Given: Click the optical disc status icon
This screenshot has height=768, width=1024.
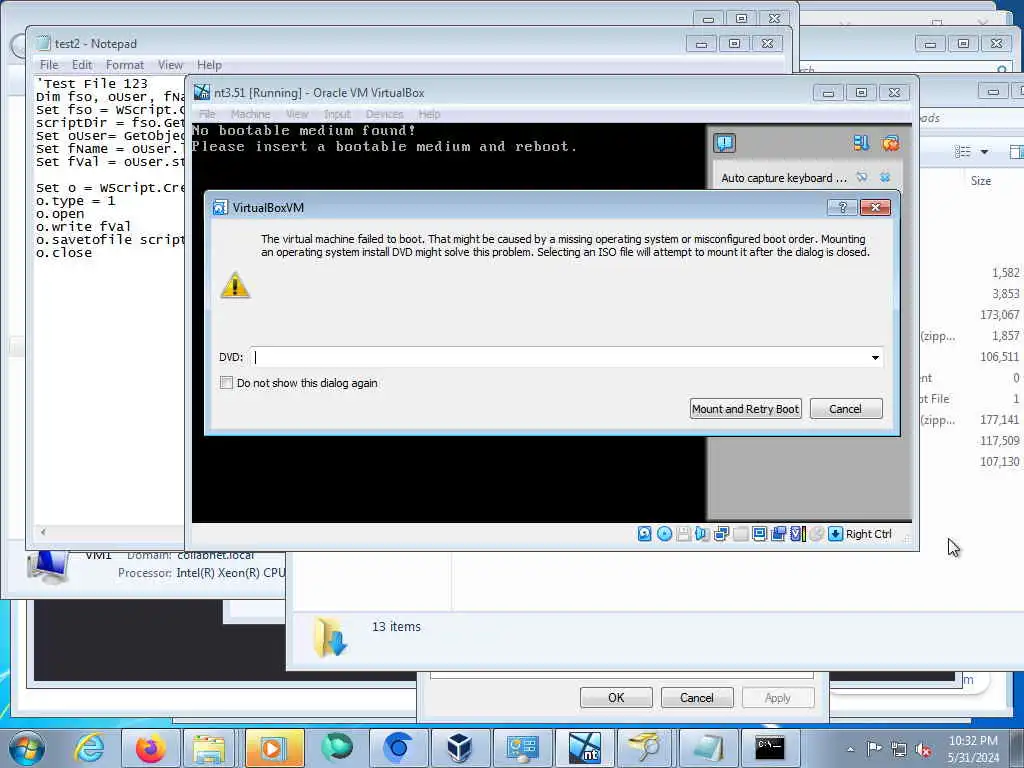Looking at the screenshot, I should [664, 534].
